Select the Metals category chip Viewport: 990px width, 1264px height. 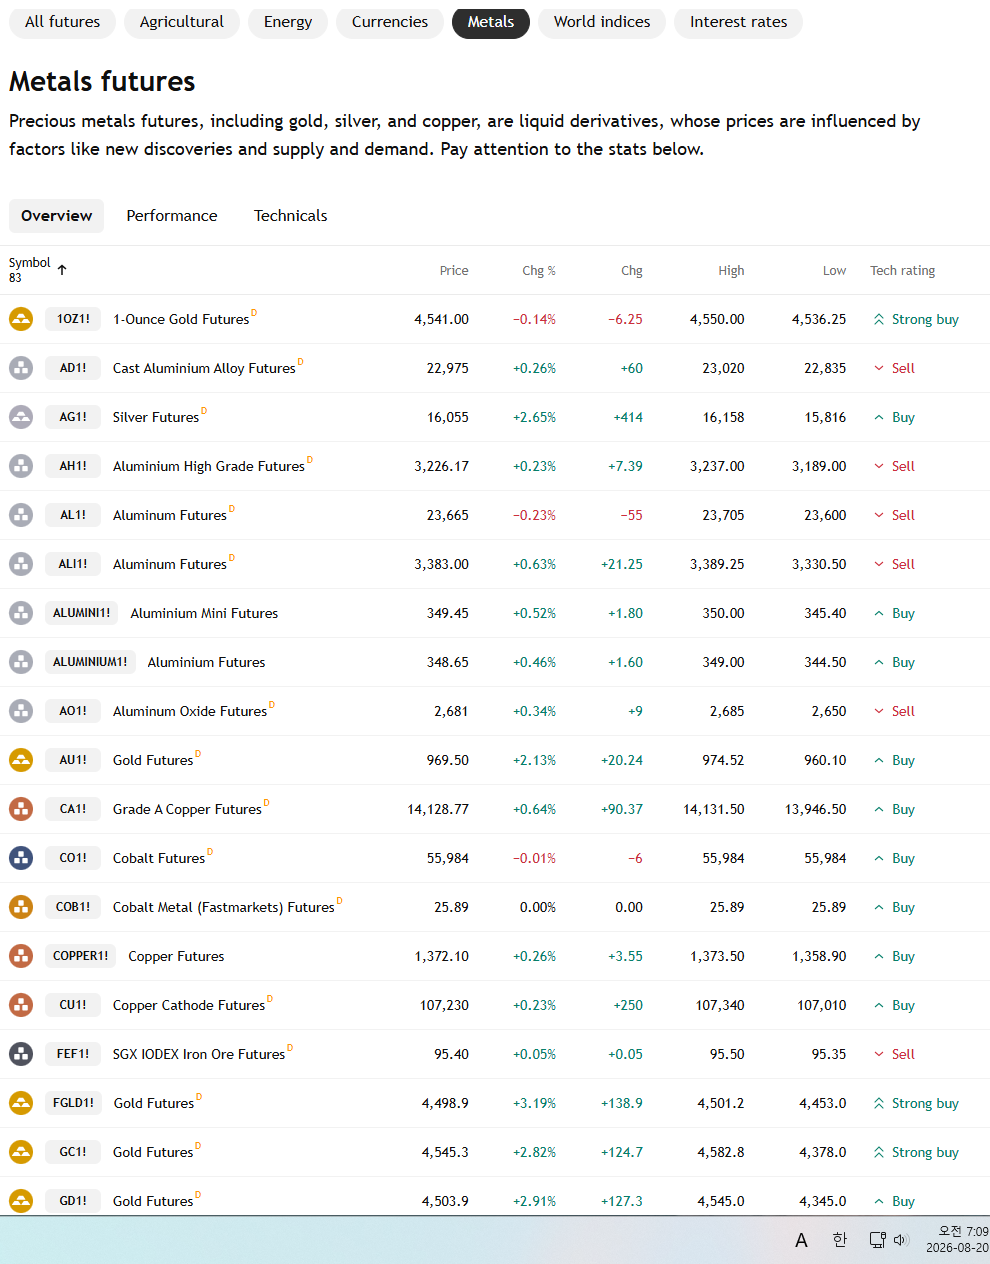pyautogui.click(x=491, y=22)
